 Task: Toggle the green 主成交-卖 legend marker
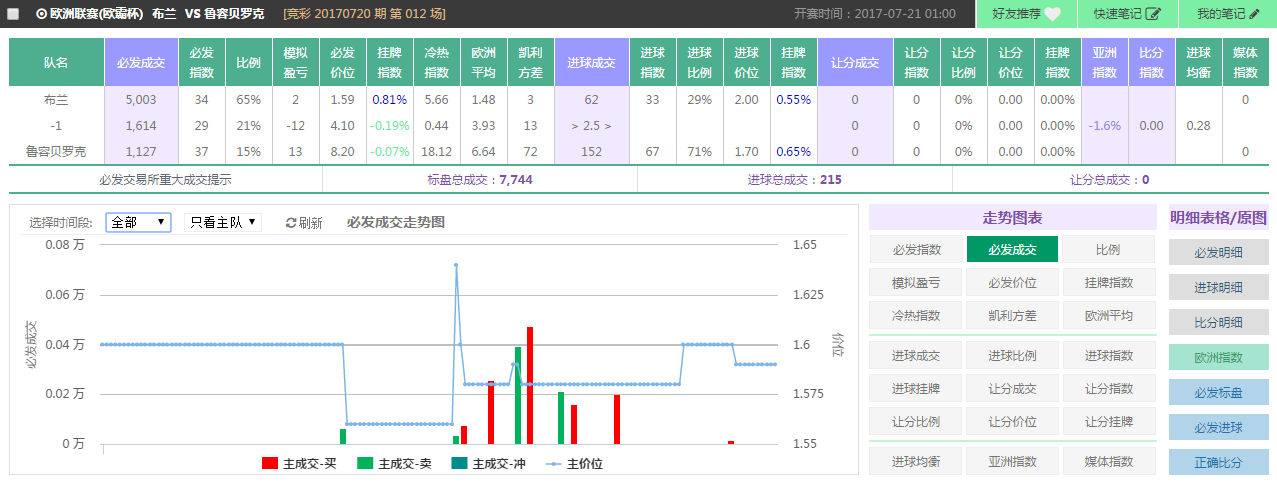[x=365, y=463]
